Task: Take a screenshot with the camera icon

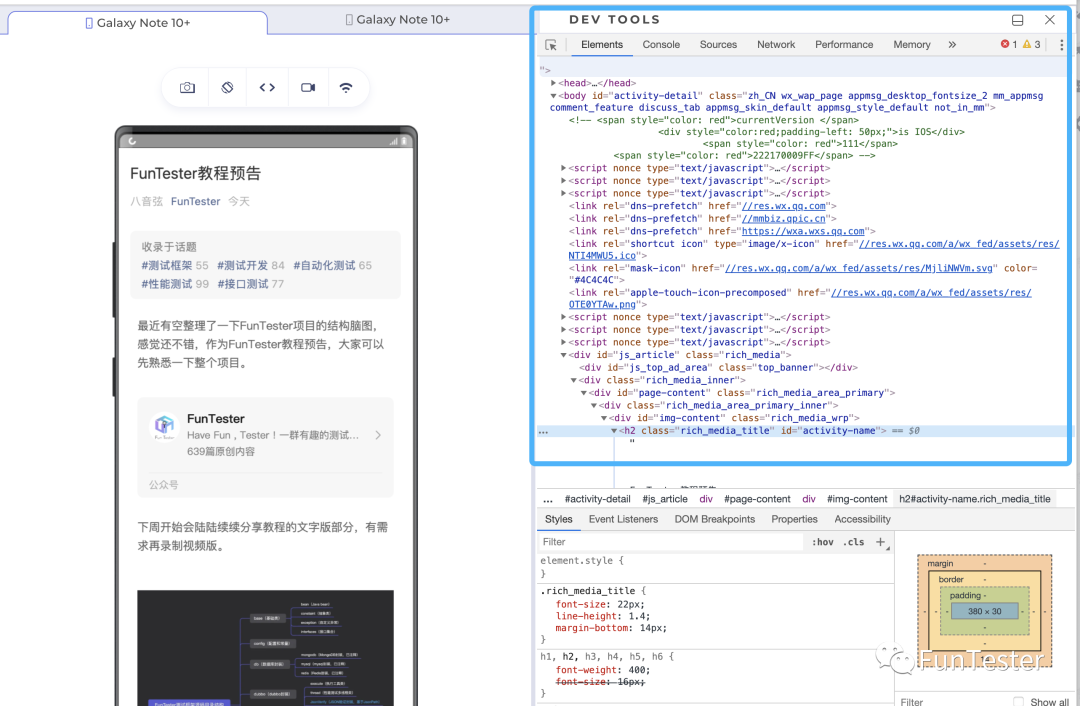Action: pos(187,87)
